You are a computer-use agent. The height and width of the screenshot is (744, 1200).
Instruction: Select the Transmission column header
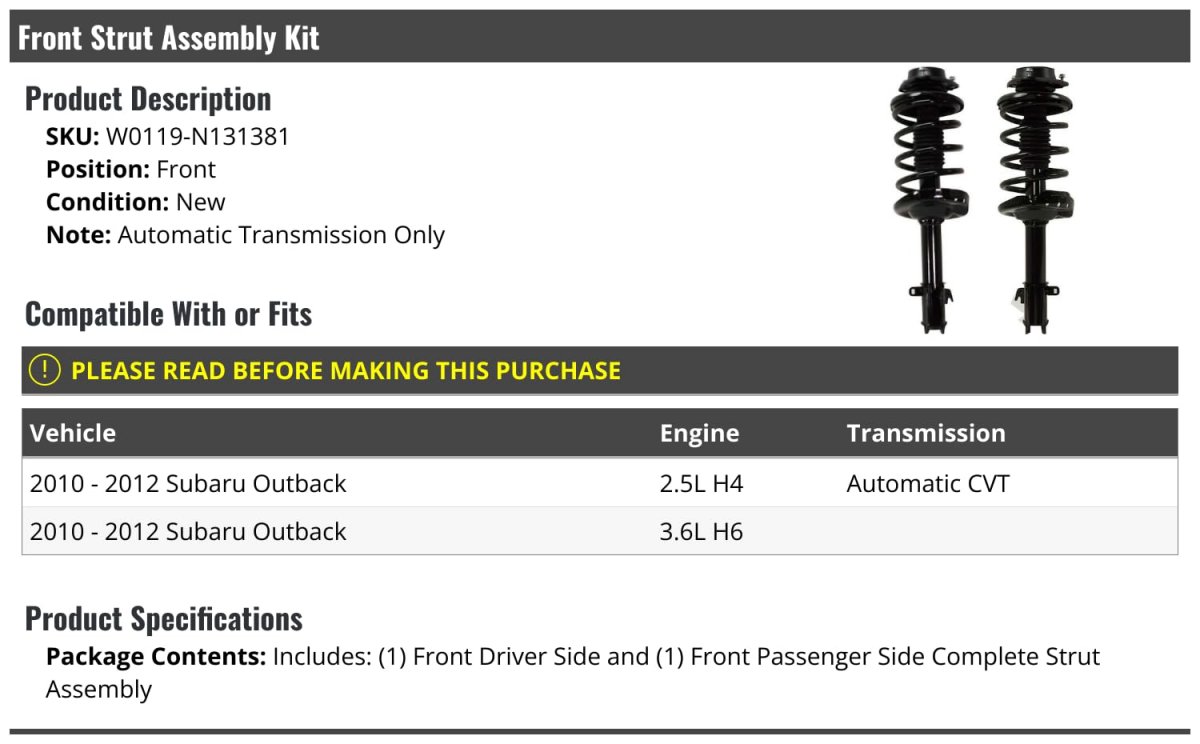pyautogui.click(x=925, y=433)
